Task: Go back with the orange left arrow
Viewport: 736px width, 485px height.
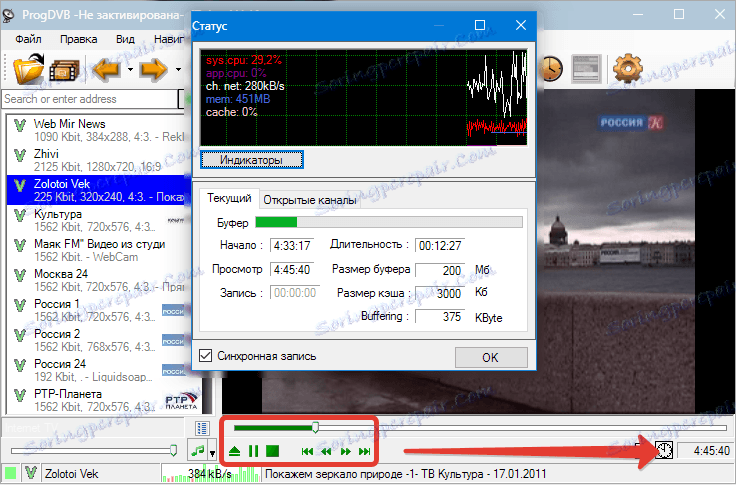Action: coord(108,70)
